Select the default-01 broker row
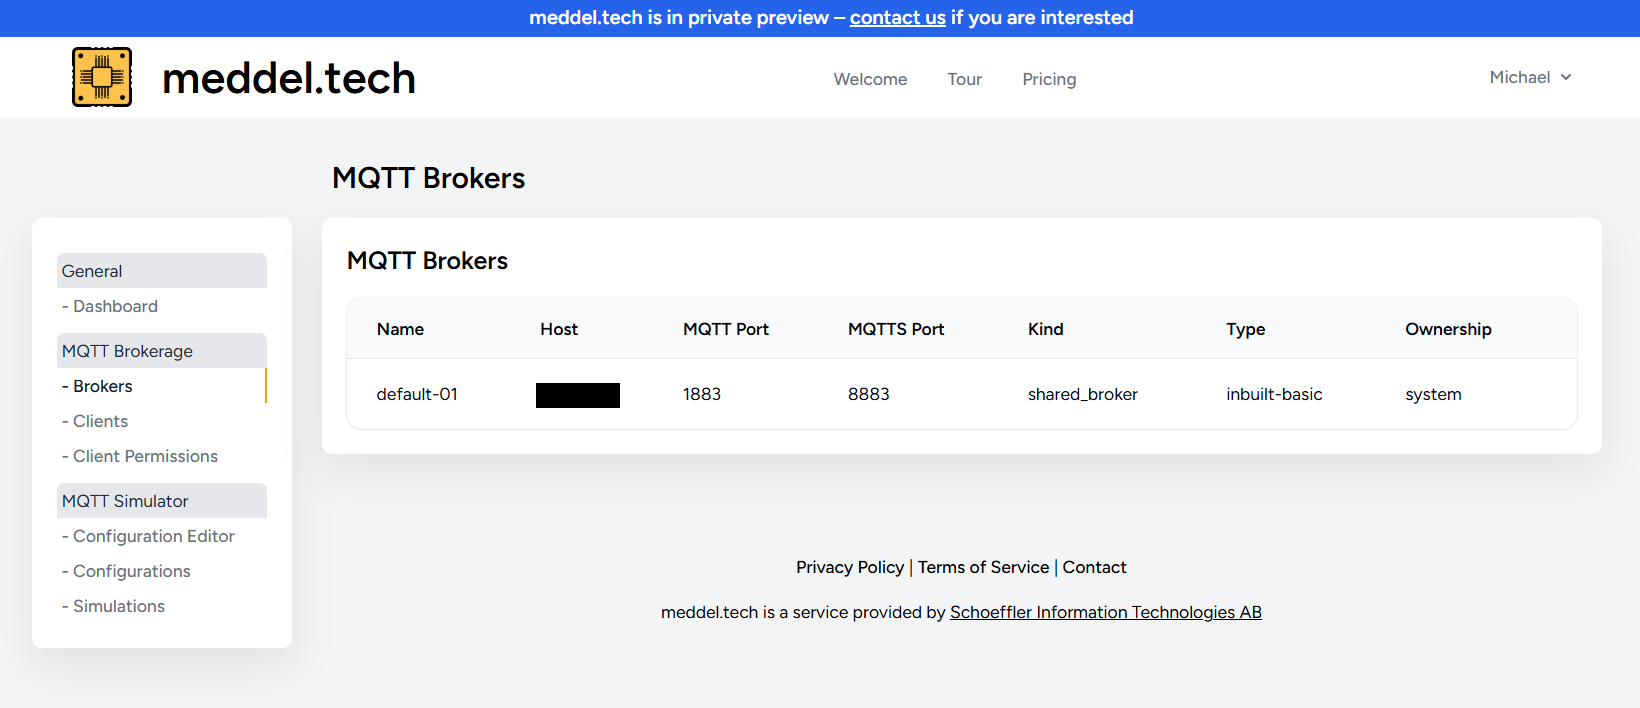Image resolution: width=1640 pixels, height=708 pixels. [962, 394]
